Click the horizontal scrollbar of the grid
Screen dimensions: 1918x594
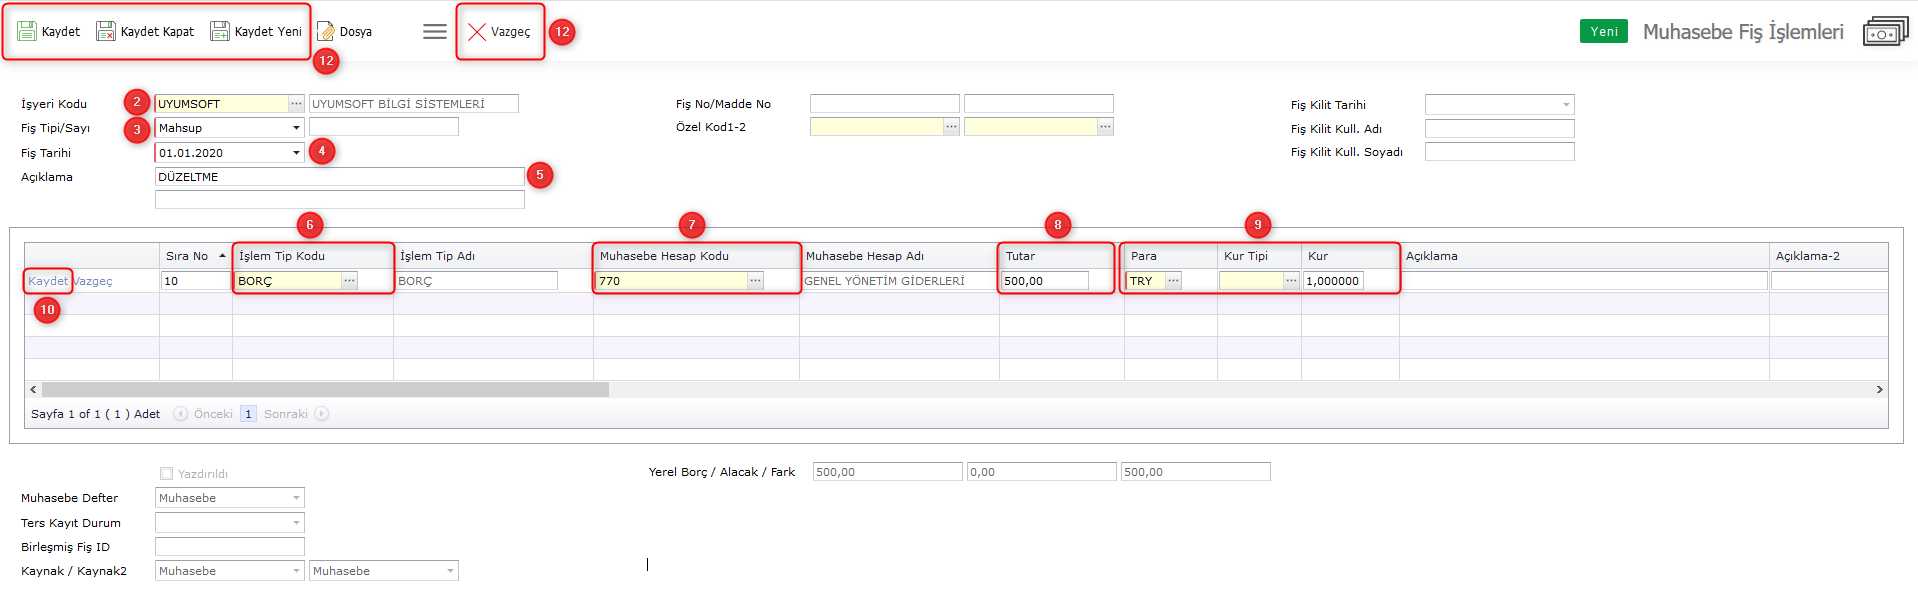[325, 390]
